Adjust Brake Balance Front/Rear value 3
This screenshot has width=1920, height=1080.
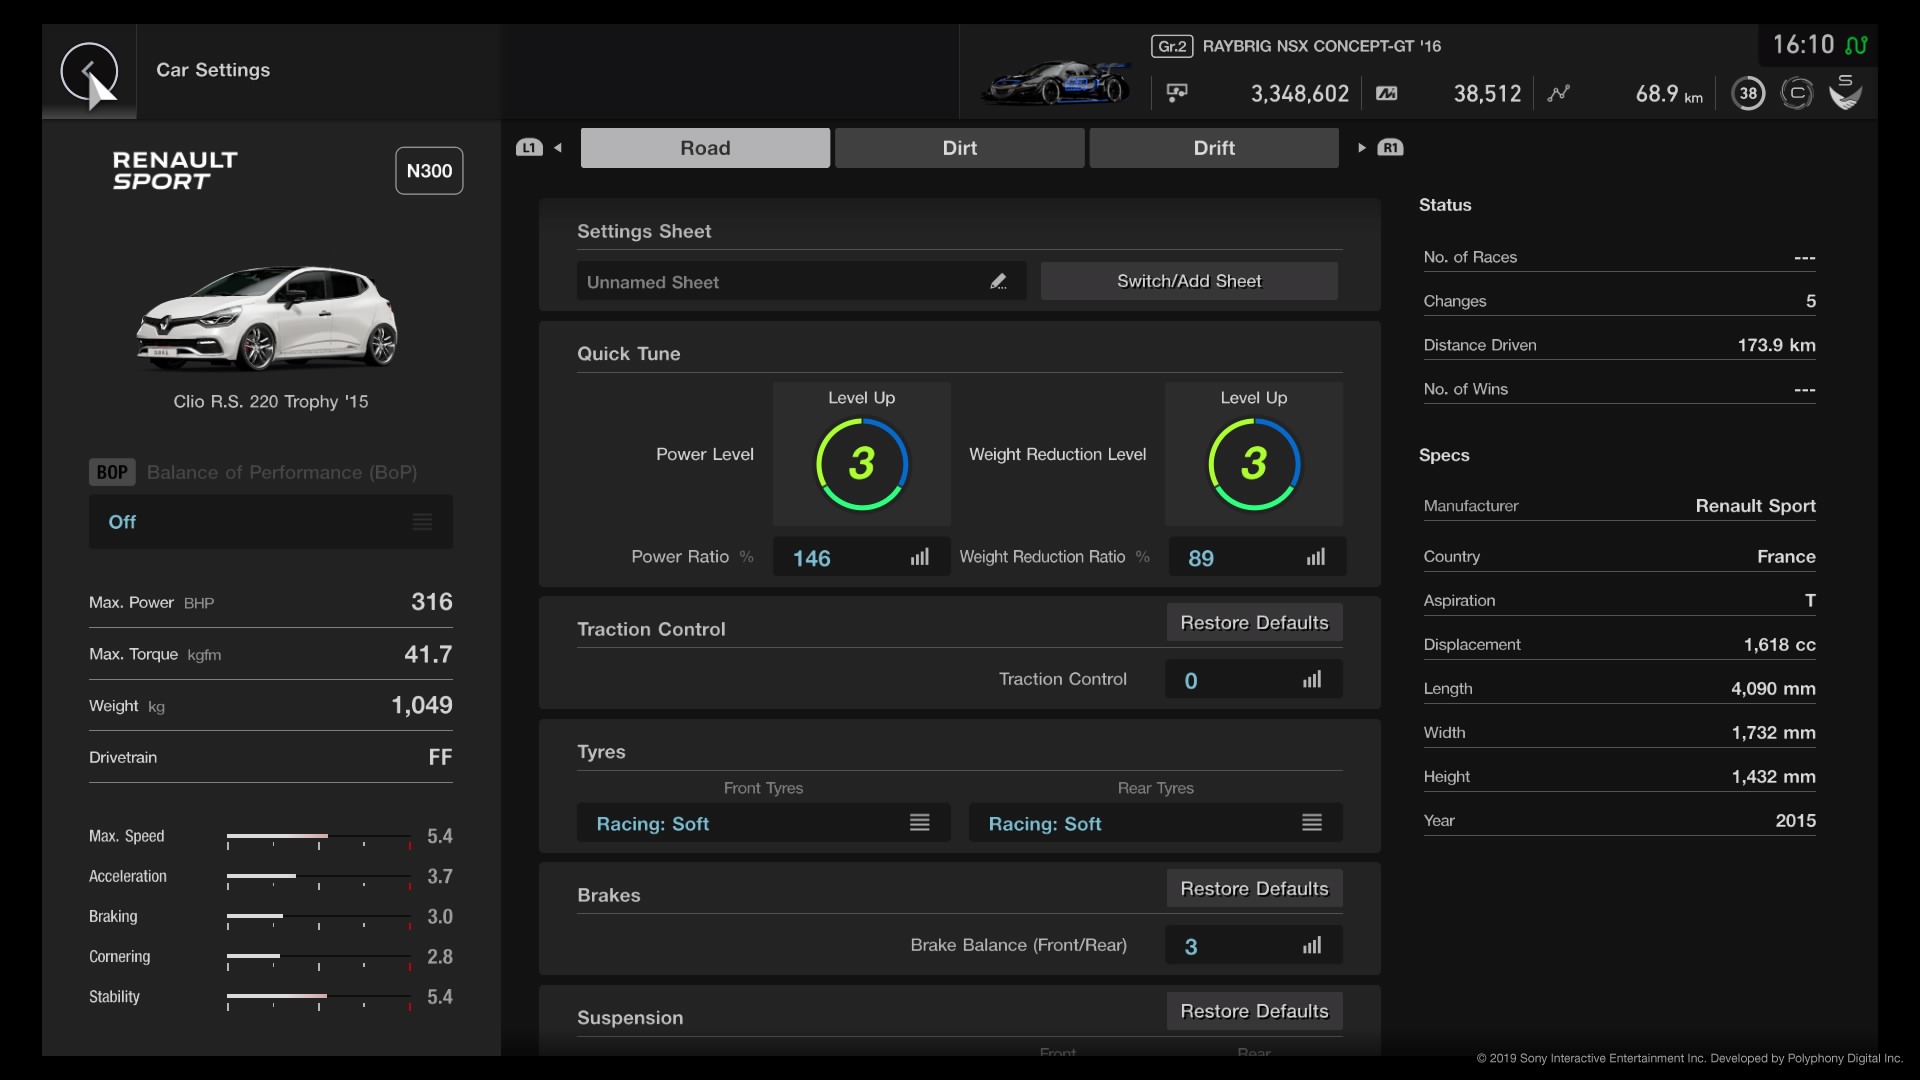(1254, 946)
